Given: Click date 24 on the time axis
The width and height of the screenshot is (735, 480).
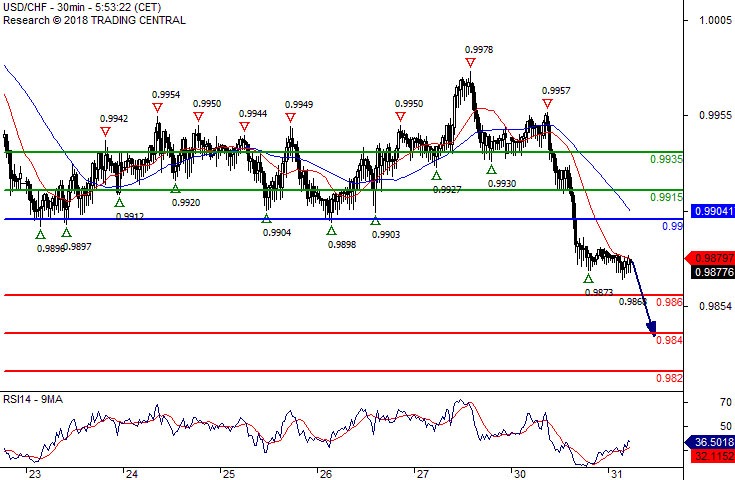Looking at the screenshot, I should [x=132, y=474].
